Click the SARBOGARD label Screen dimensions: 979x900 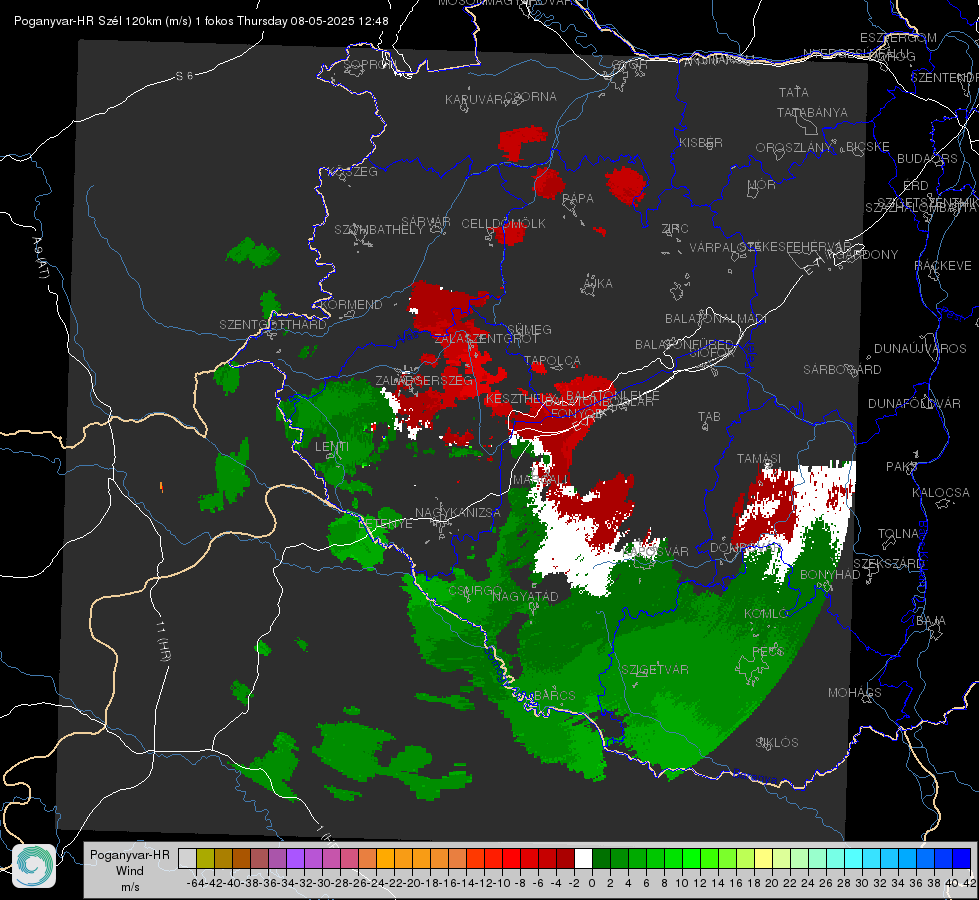pos(842,370)
